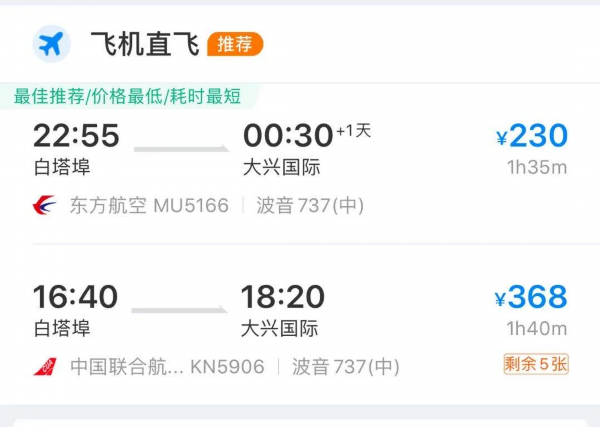Click the 1h35m duration label
600x427 pixels.
(537, 167)
